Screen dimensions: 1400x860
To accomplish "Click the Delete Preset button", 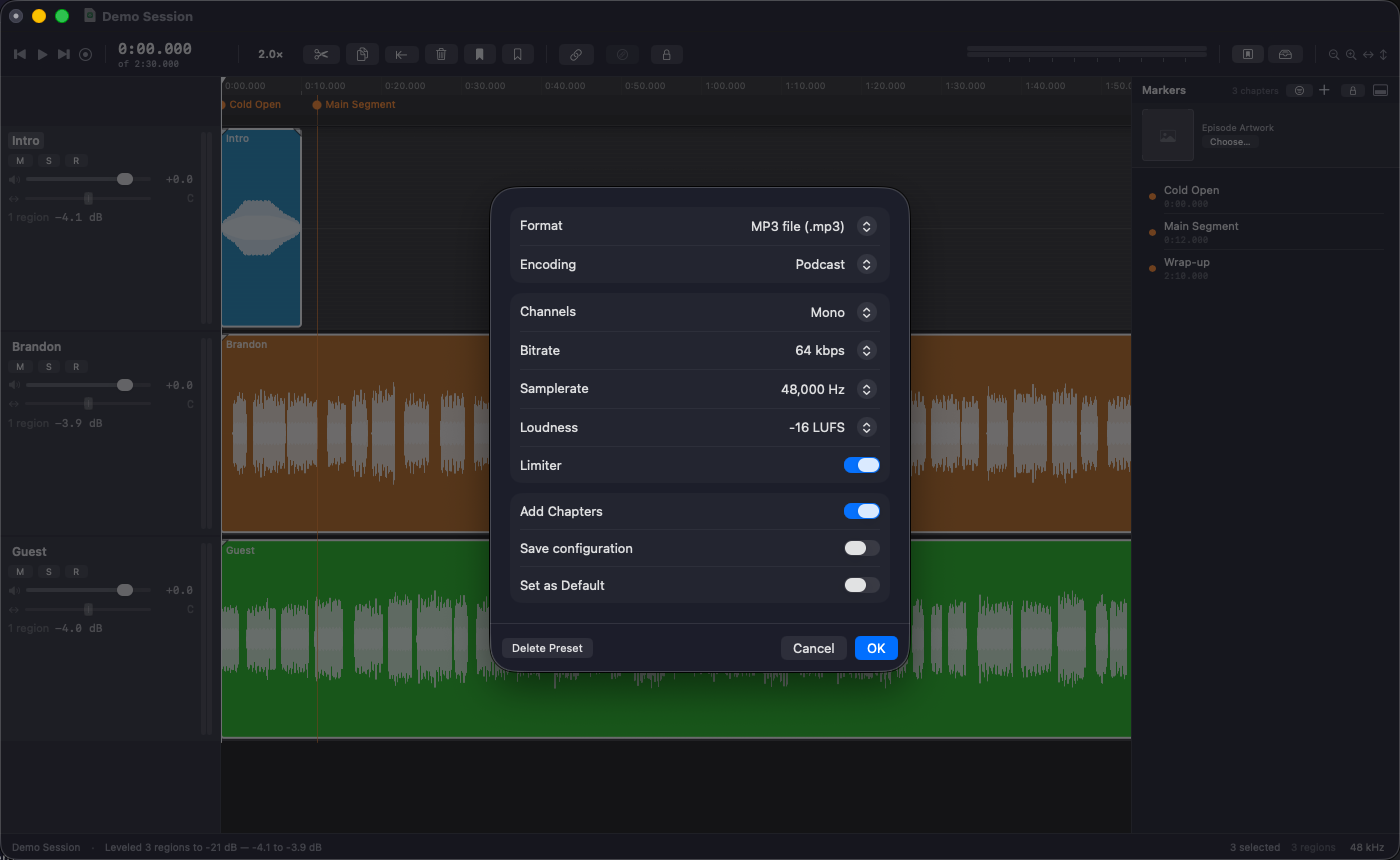I will 547,648.
